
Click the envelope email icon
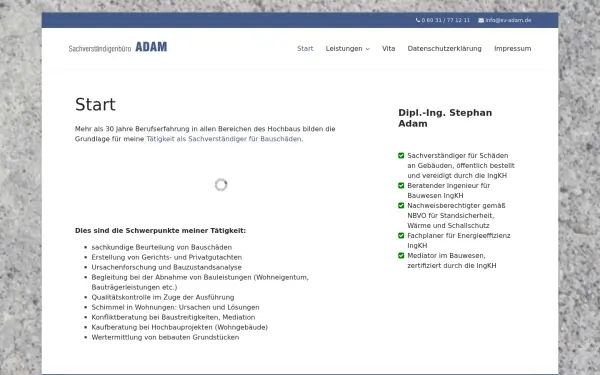481,20
